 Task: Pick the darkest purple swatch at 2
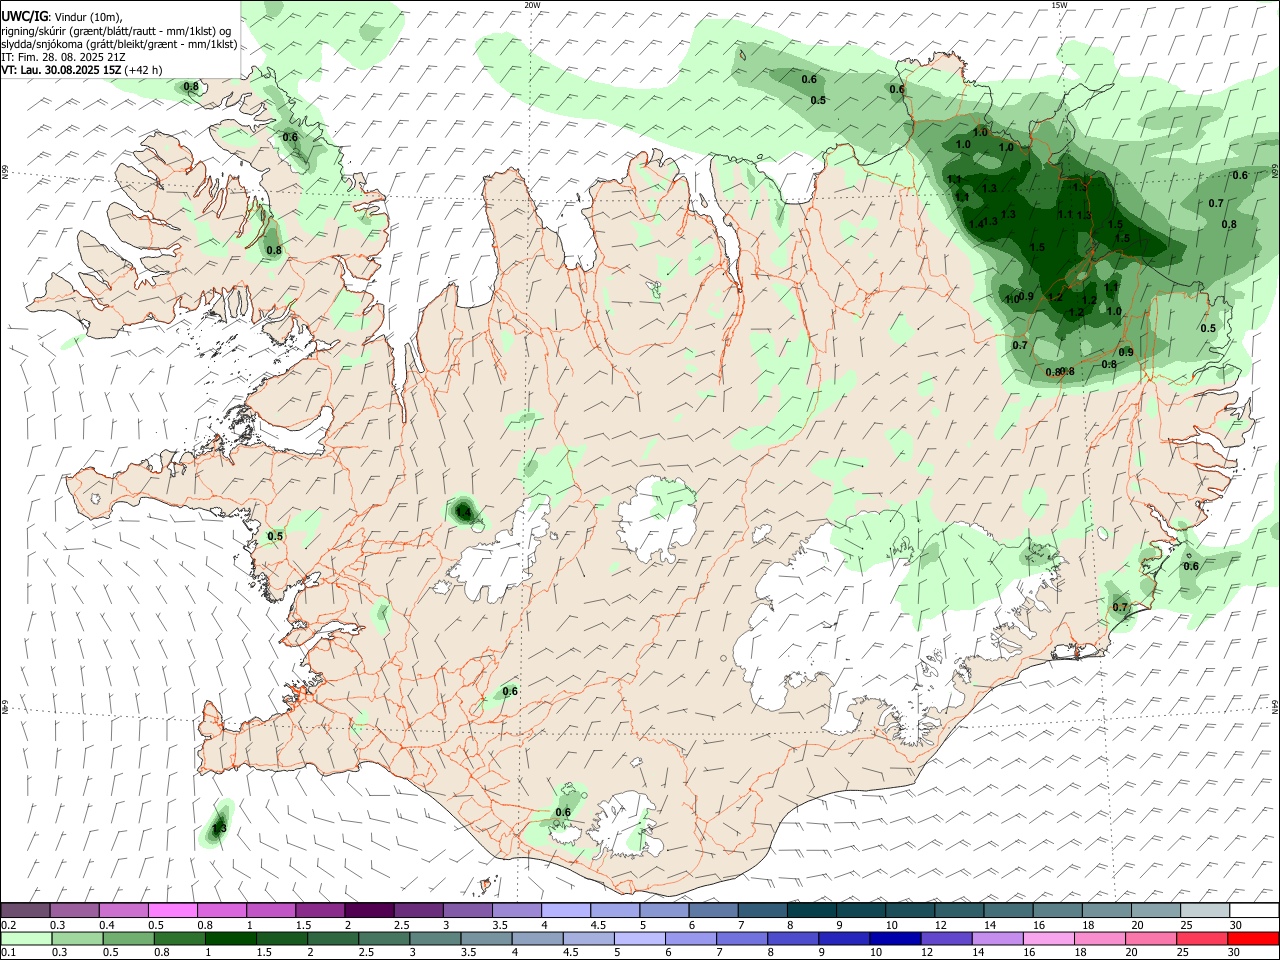pos(368,910)
